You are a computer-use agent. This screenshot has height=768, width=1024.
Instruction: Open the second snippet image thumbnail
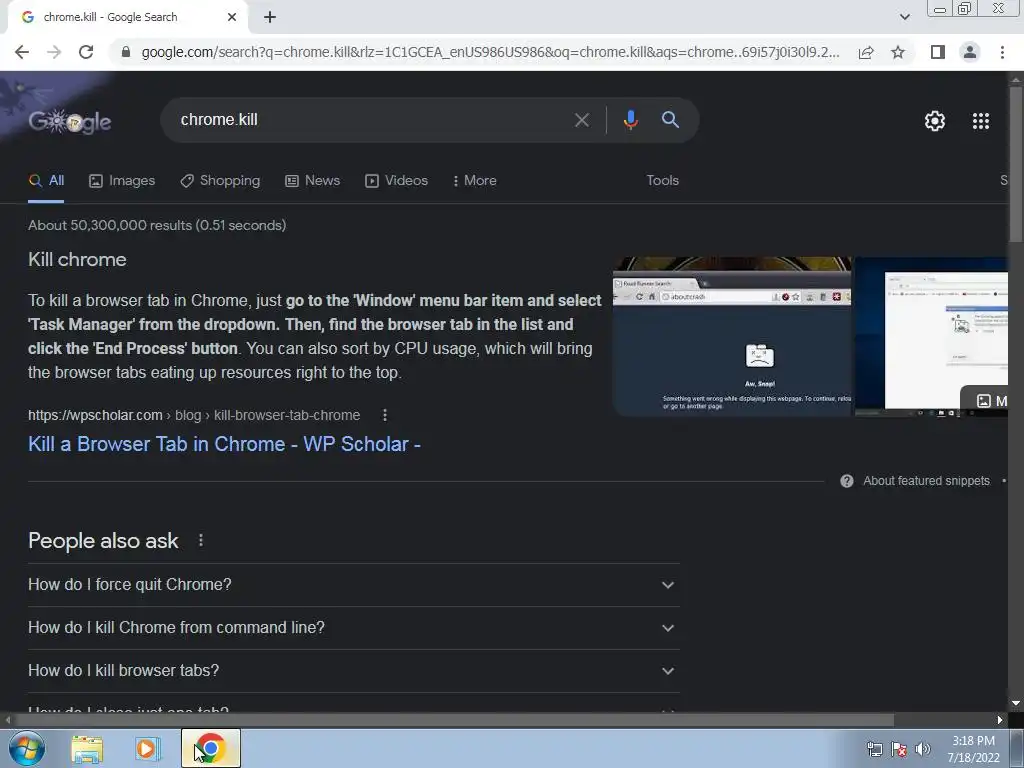pos(931,336)
